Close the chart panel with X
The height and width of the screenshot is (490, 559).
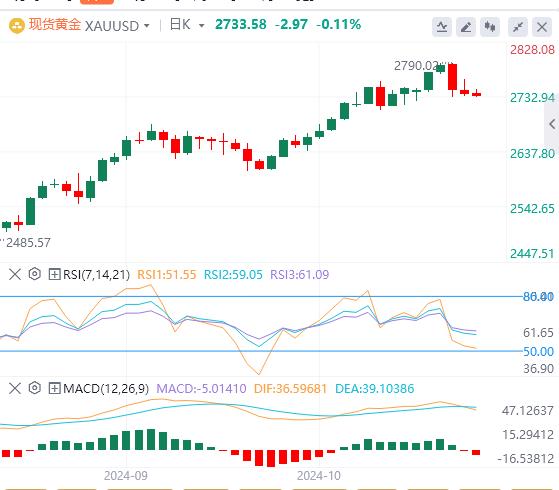pos(542,27)
